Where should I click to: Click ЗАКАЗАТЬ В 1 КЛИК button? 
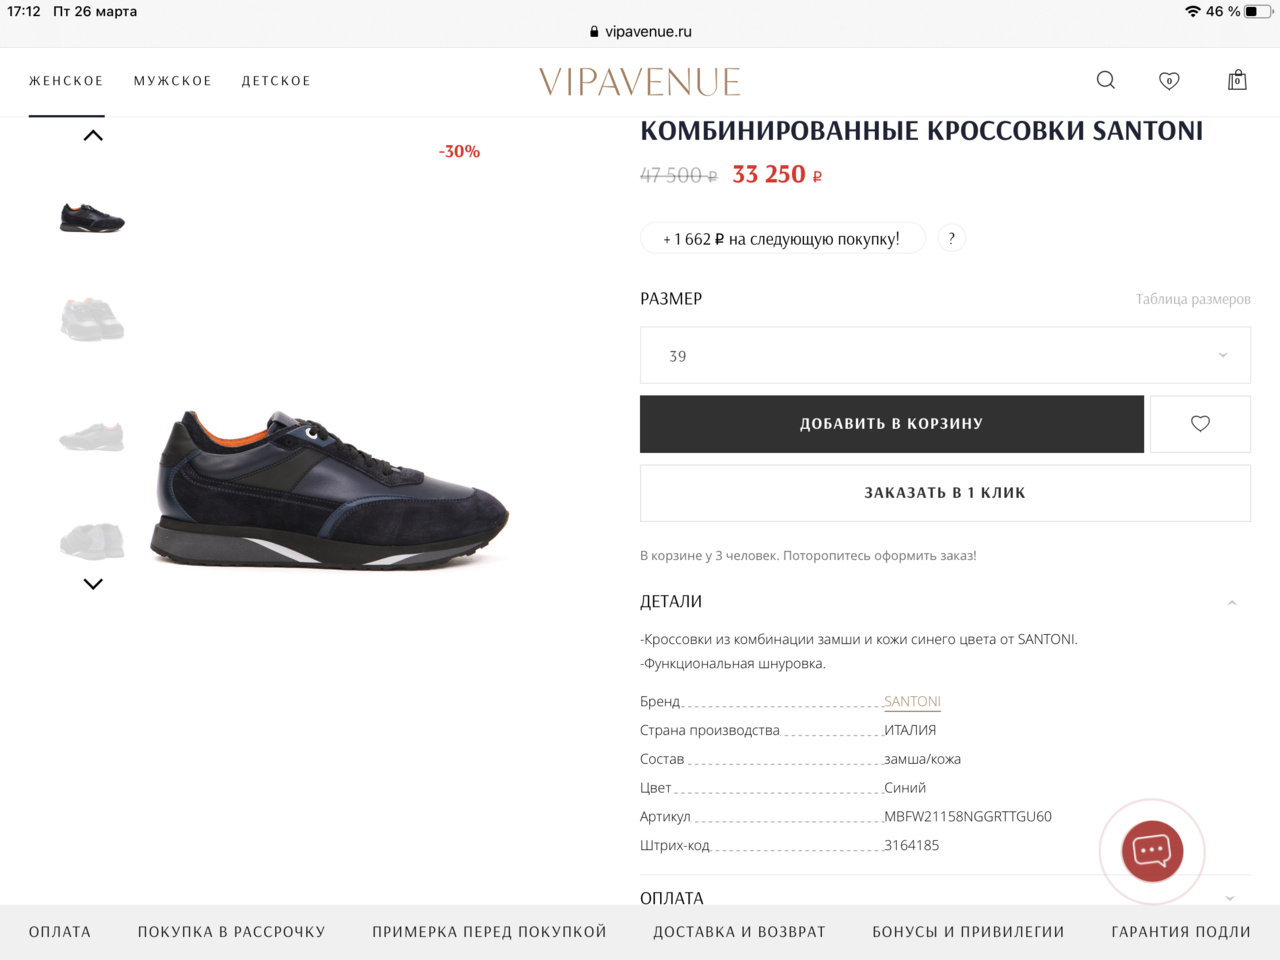pyautogui.click(x=945, y=493)
